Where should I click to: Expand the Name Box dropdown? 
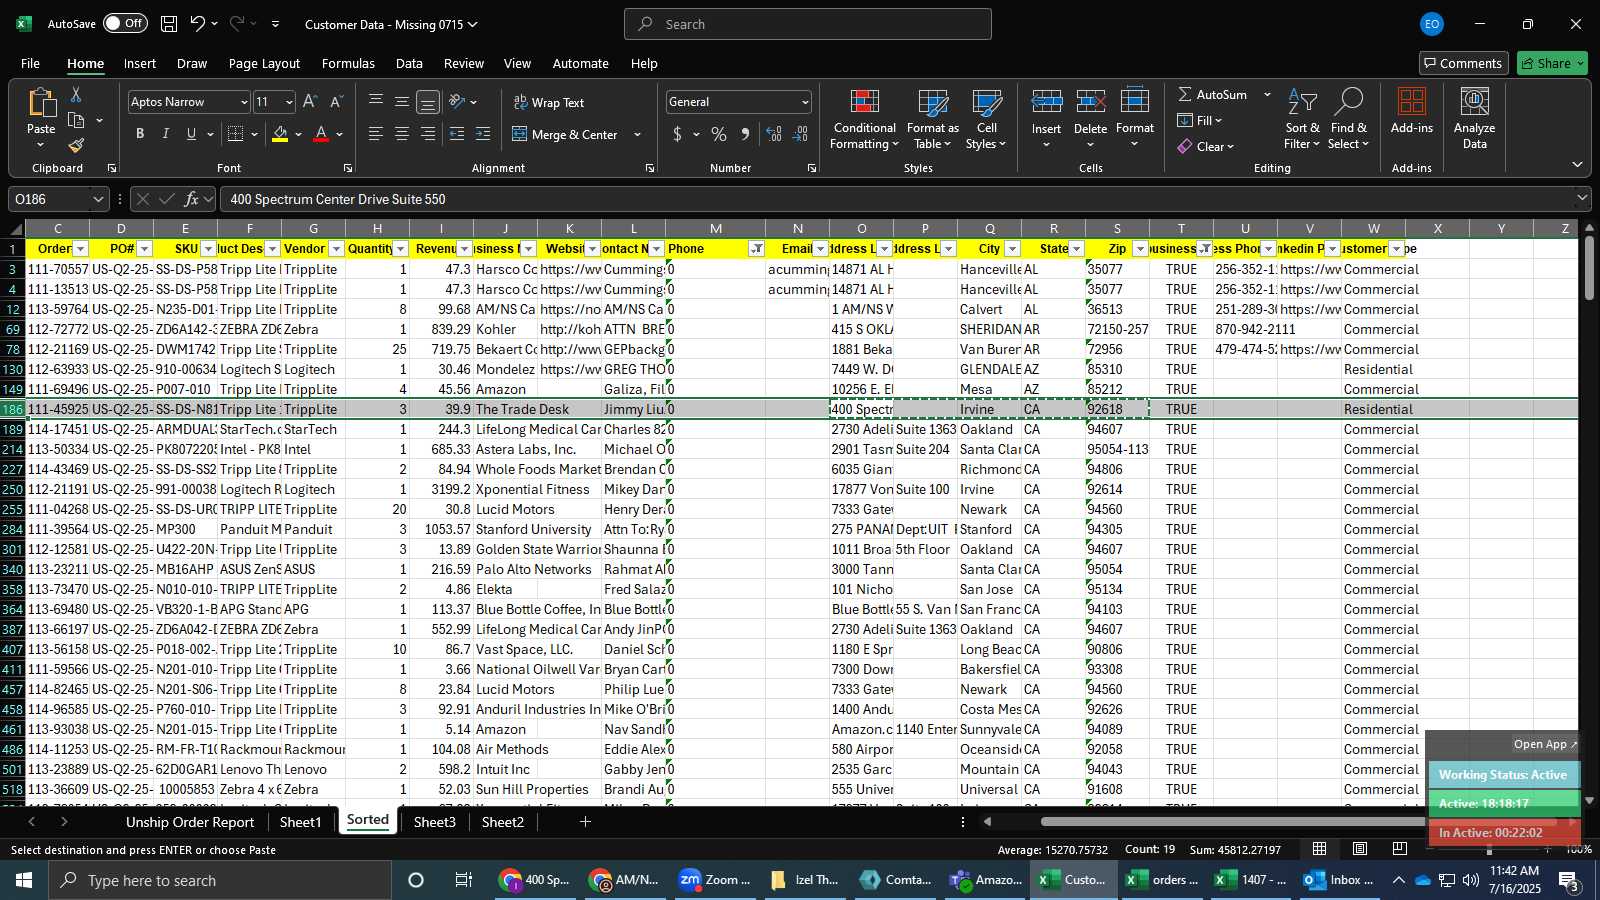(x=98, y=199)
